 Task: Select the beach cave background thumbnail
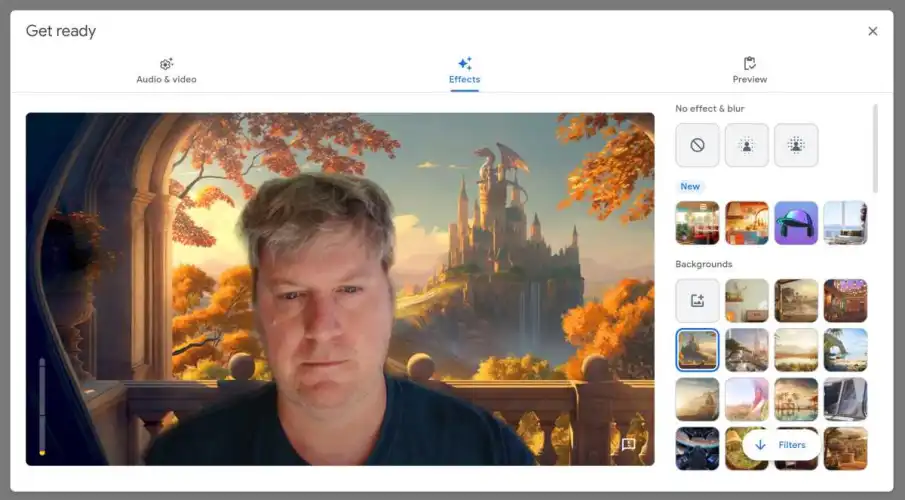845,350
